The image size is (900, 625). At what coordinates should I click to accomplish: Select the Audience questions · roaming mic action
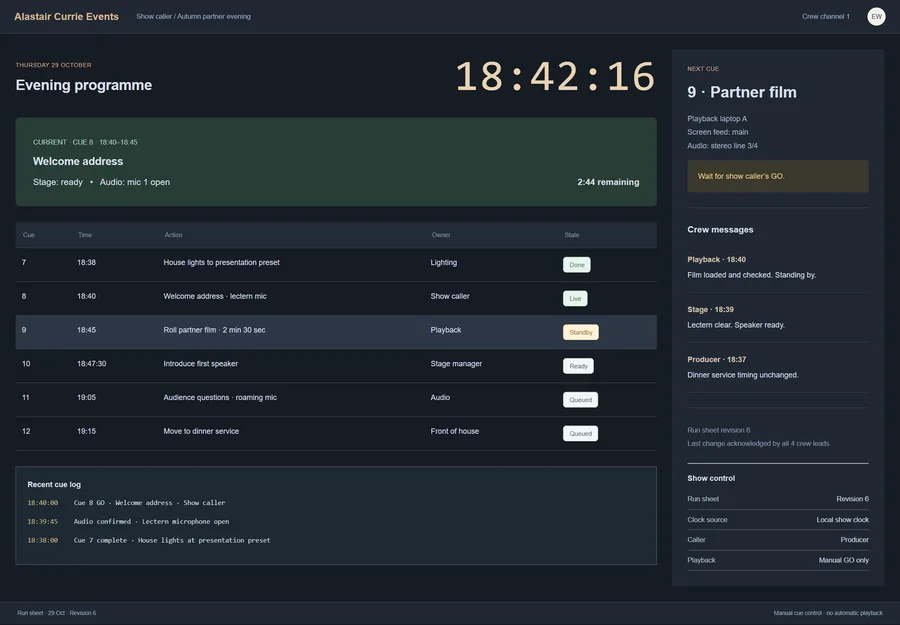pos(220,398)
